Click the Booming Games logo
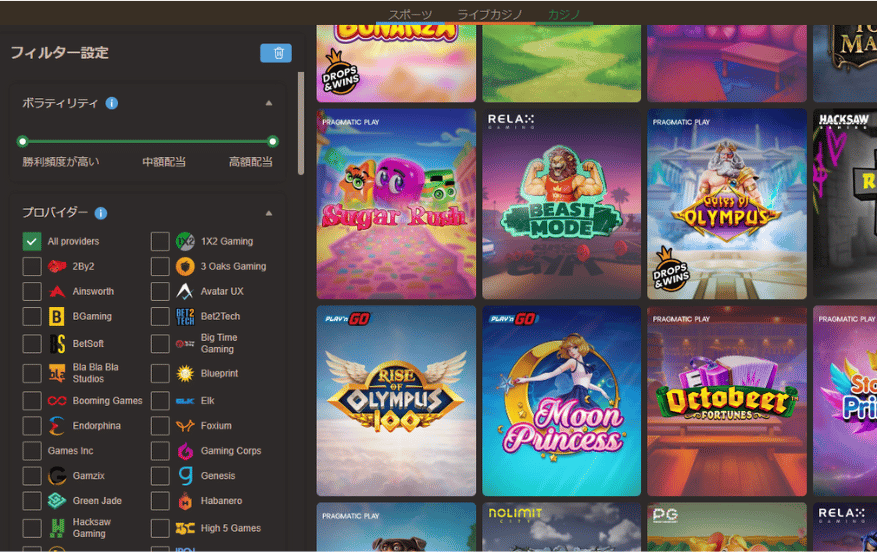 coord(57,400)
